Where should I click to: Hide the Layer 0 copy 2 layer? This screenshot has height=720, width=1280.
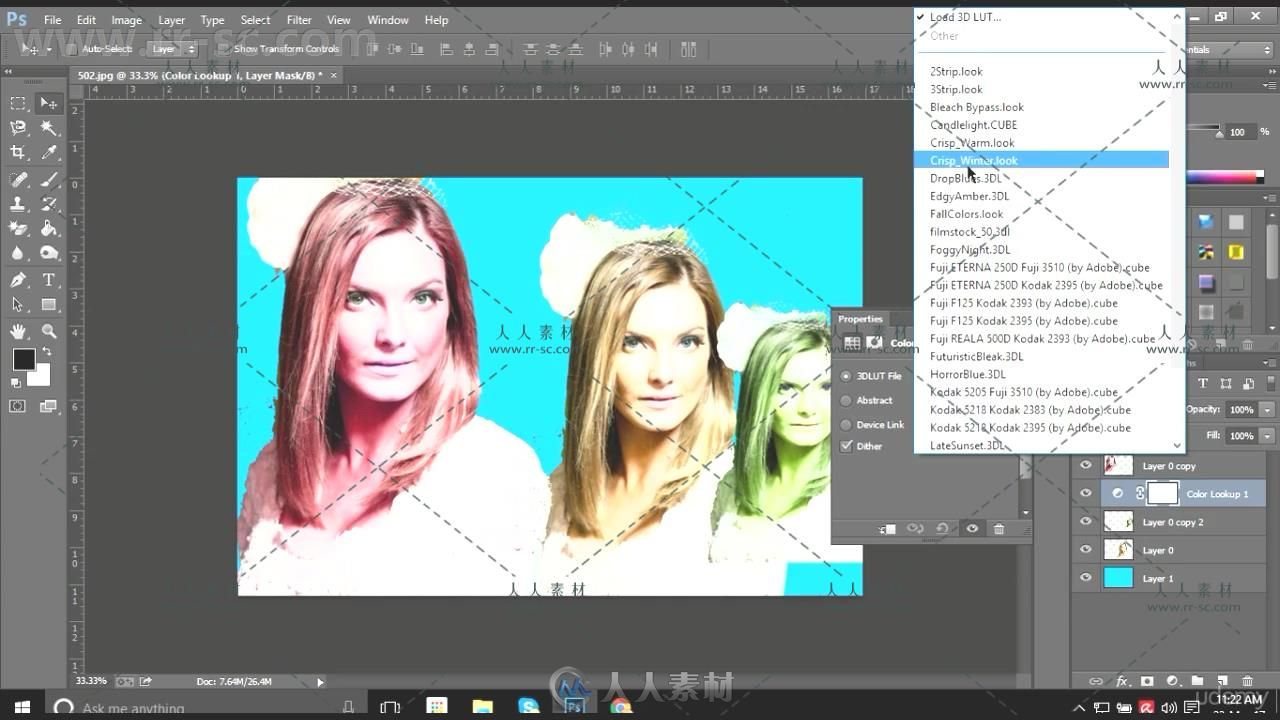(x=1086, y=521)
